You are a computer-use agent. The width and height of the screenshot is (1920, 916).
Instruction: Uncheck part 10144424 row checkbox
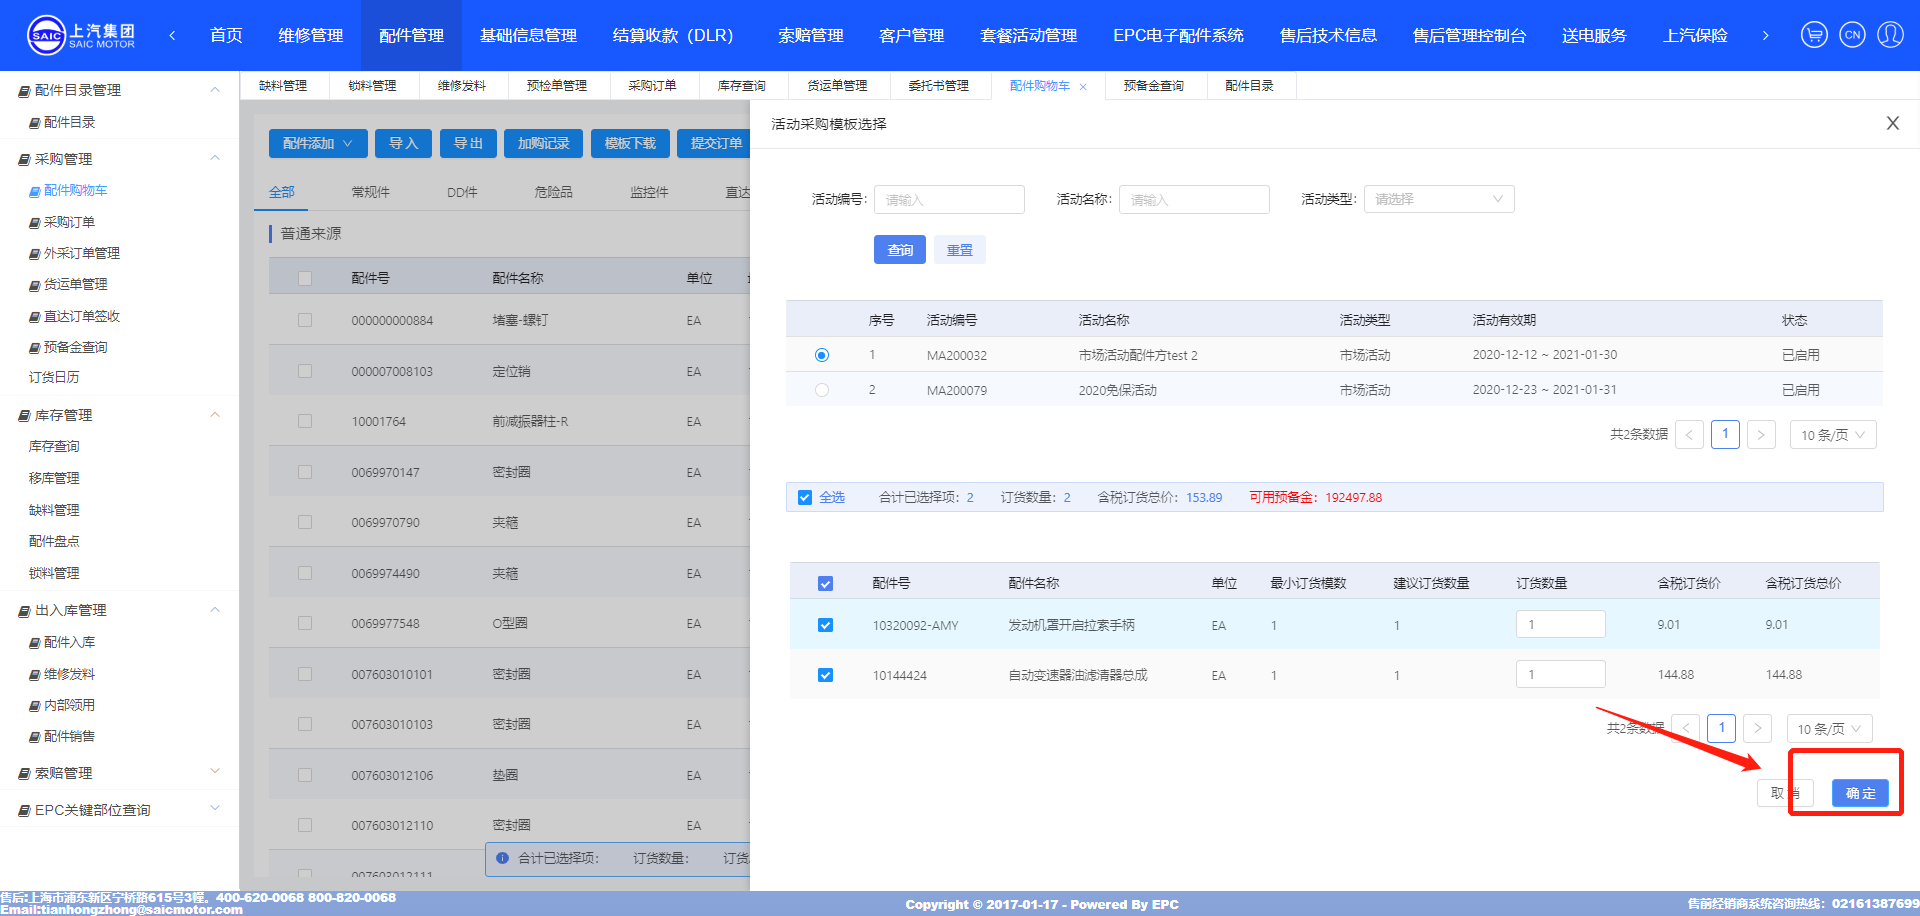825,675
